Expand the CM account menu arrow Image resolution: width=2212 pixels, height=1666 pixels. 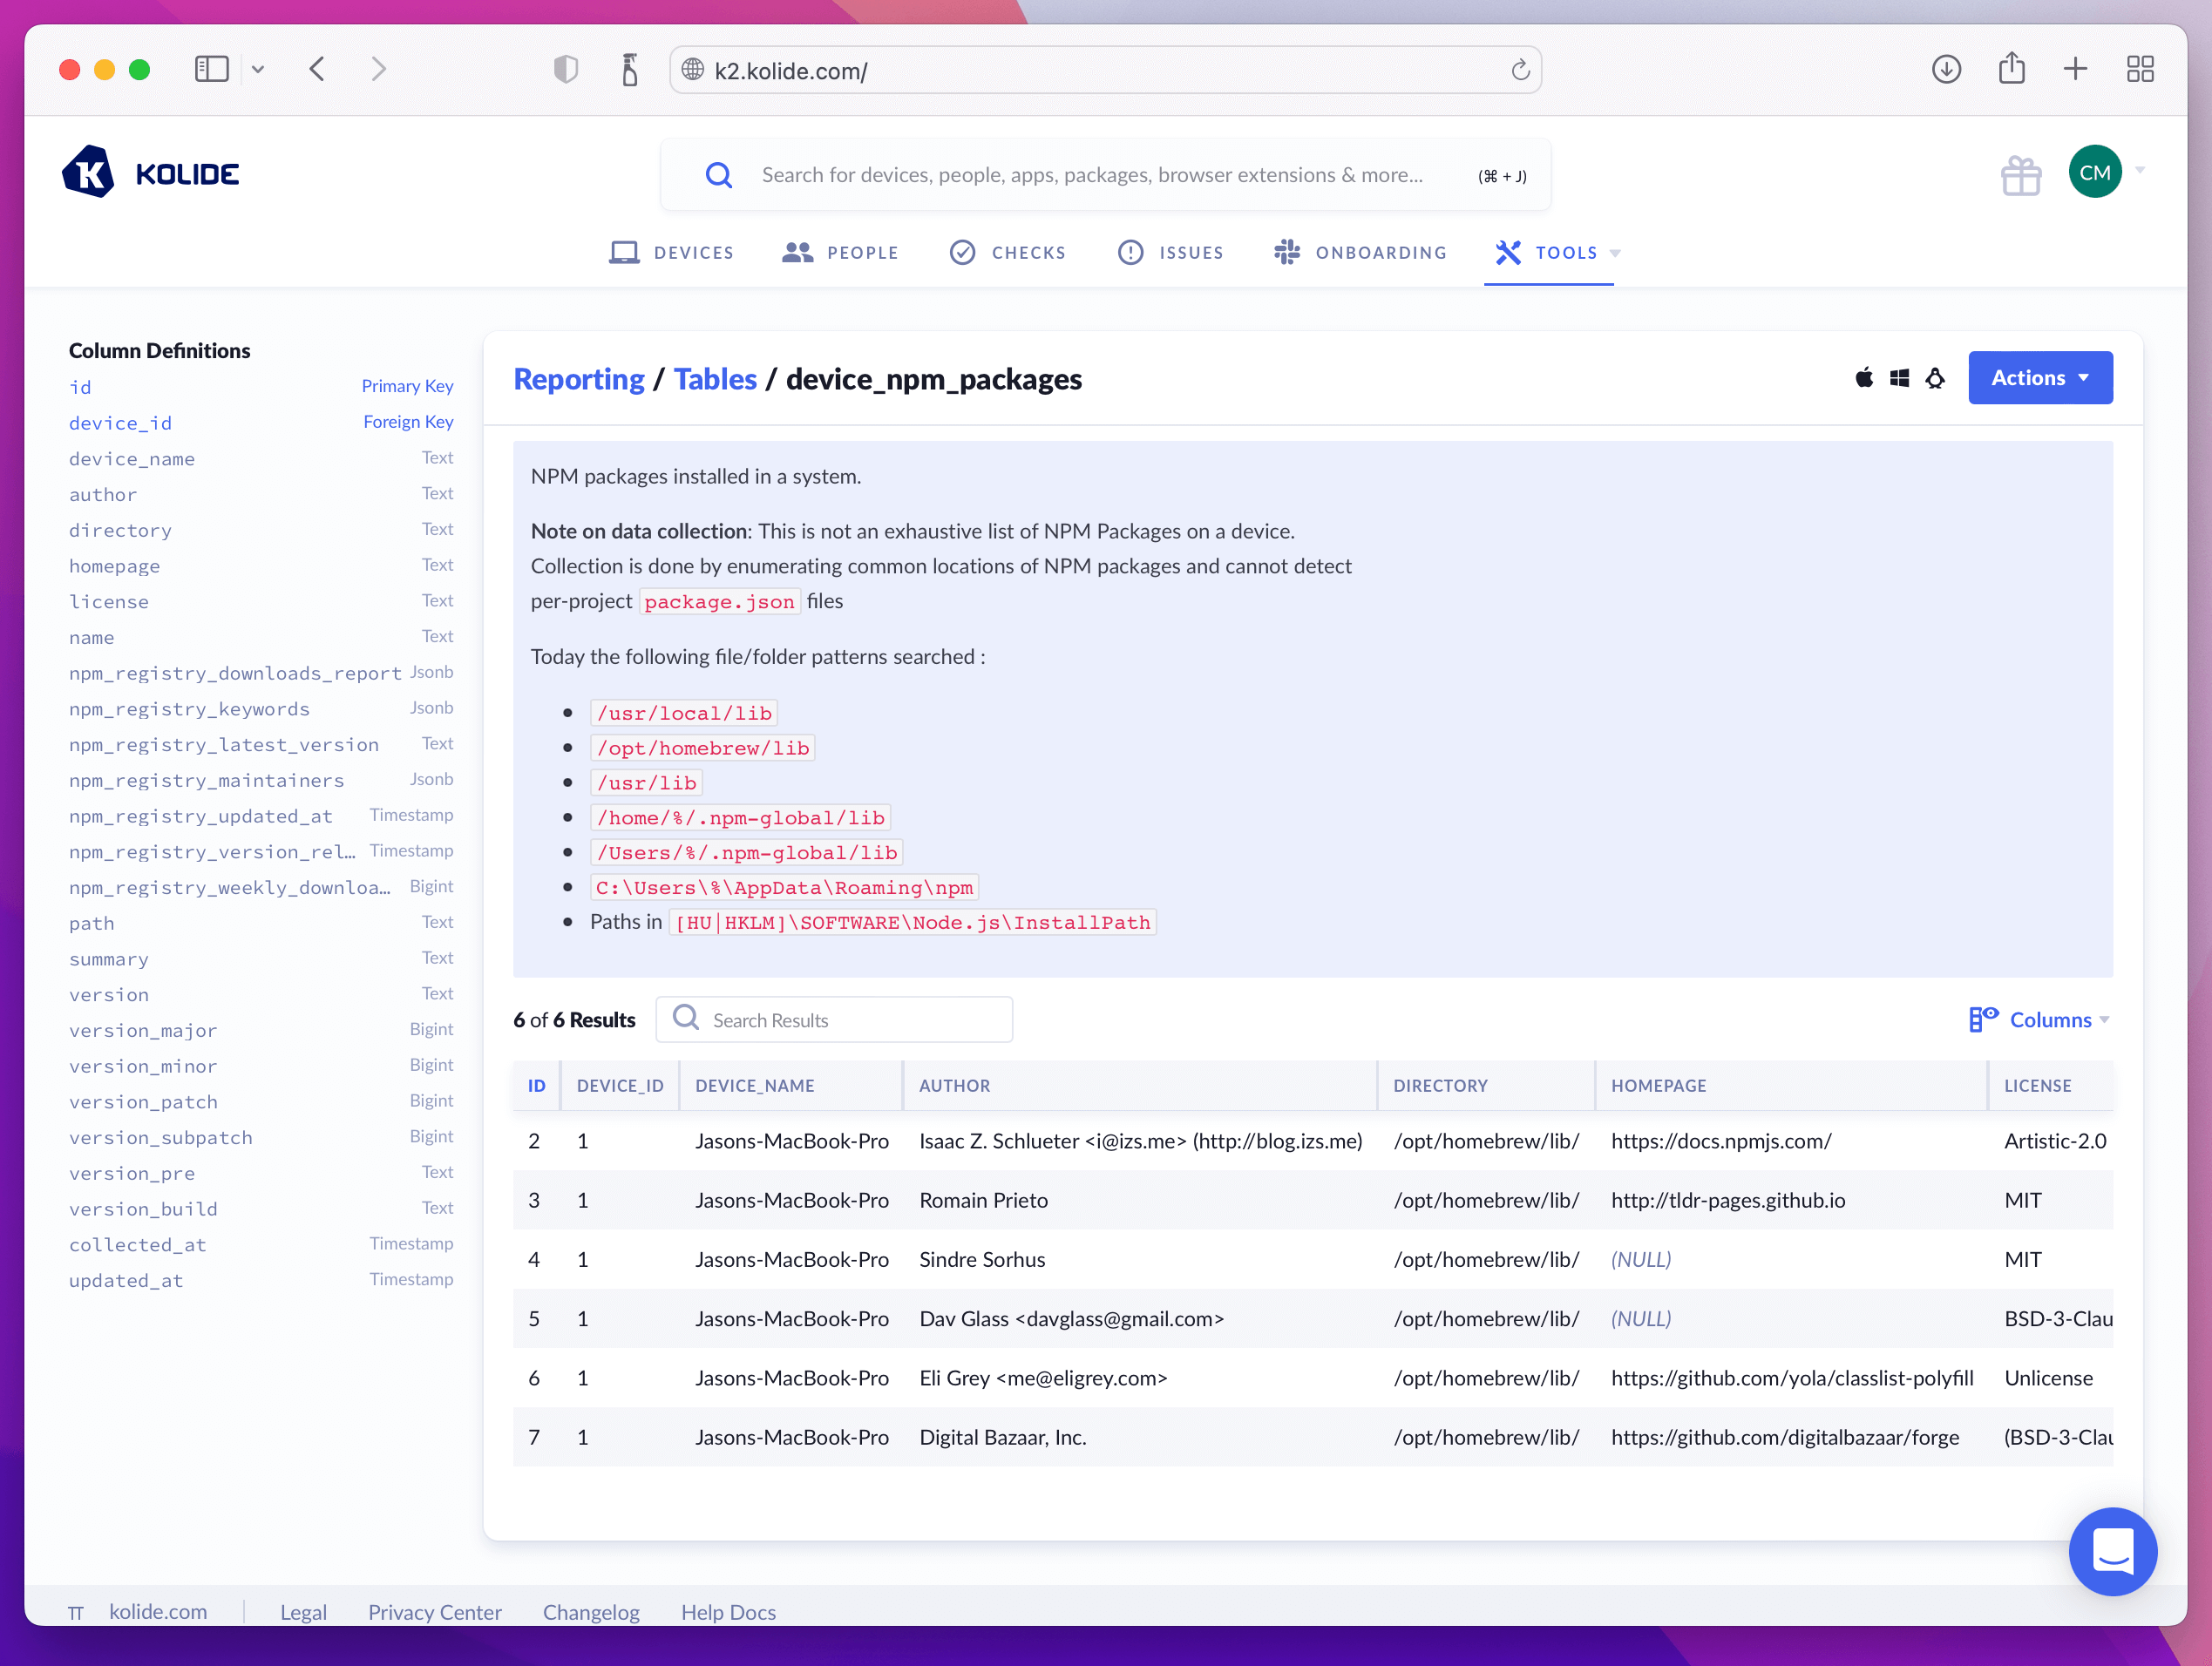point(2140,171)
